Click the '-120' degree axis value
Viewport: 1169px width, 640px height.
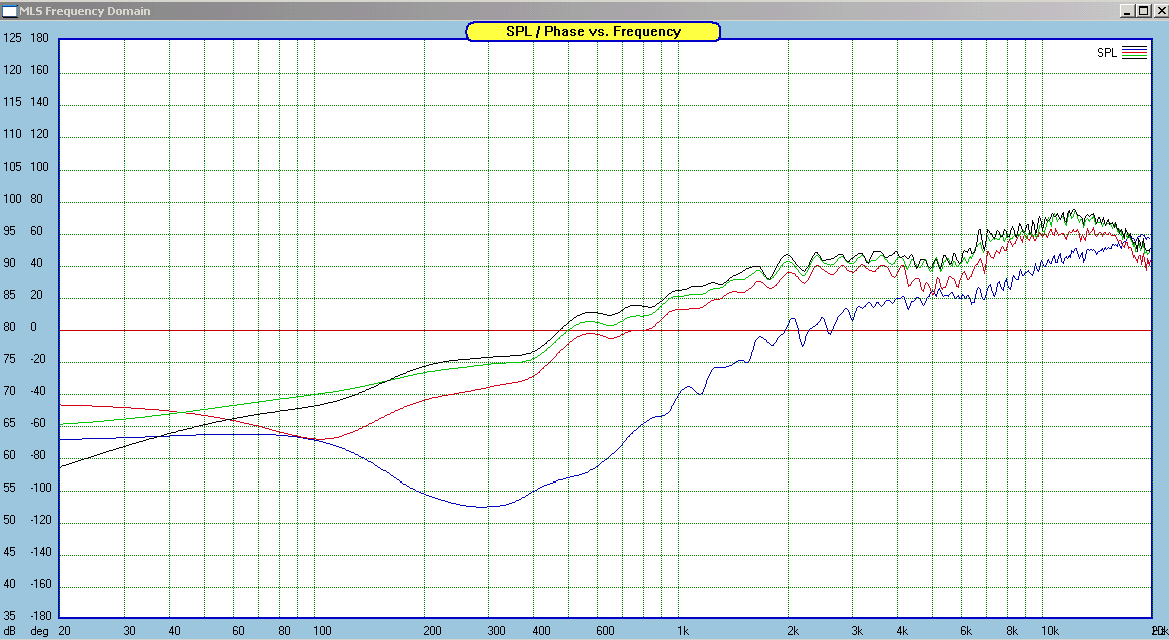coord(41,521)
